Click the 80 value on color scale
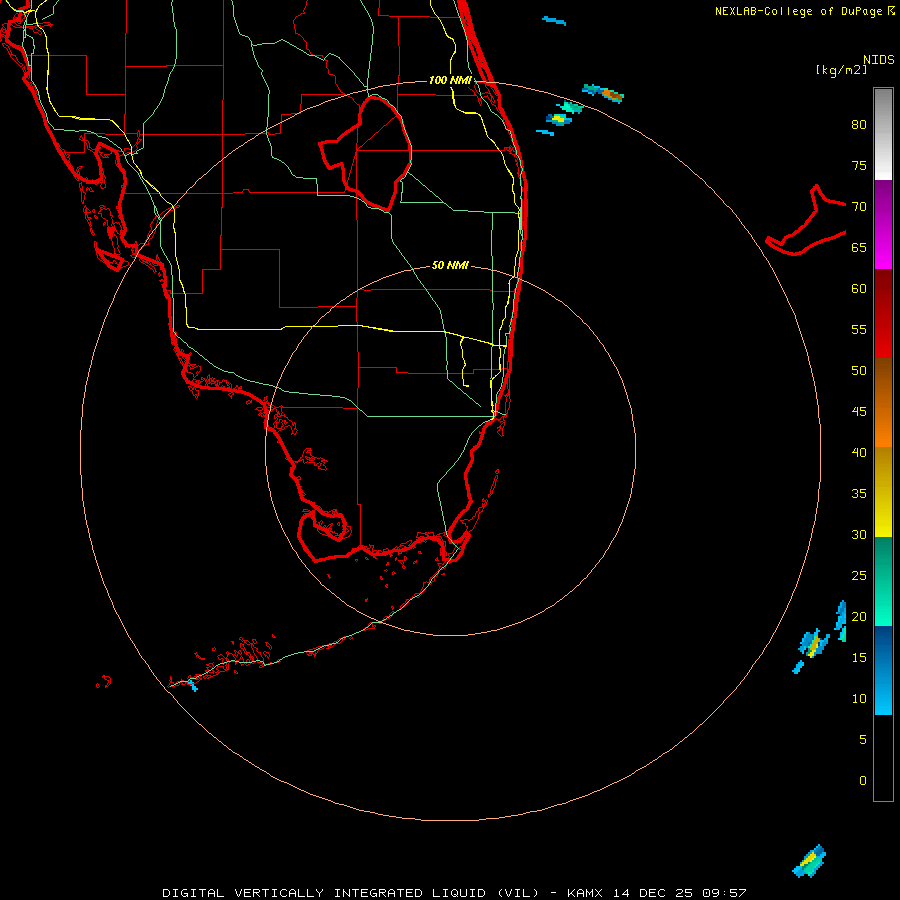Image resolution: width=900 pixels, height=900 pixels. 859,125
